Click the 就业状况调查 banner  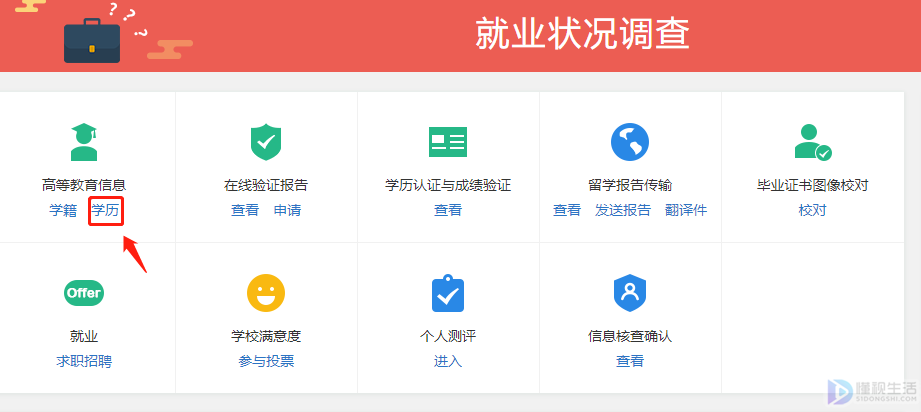click(582, 35)
